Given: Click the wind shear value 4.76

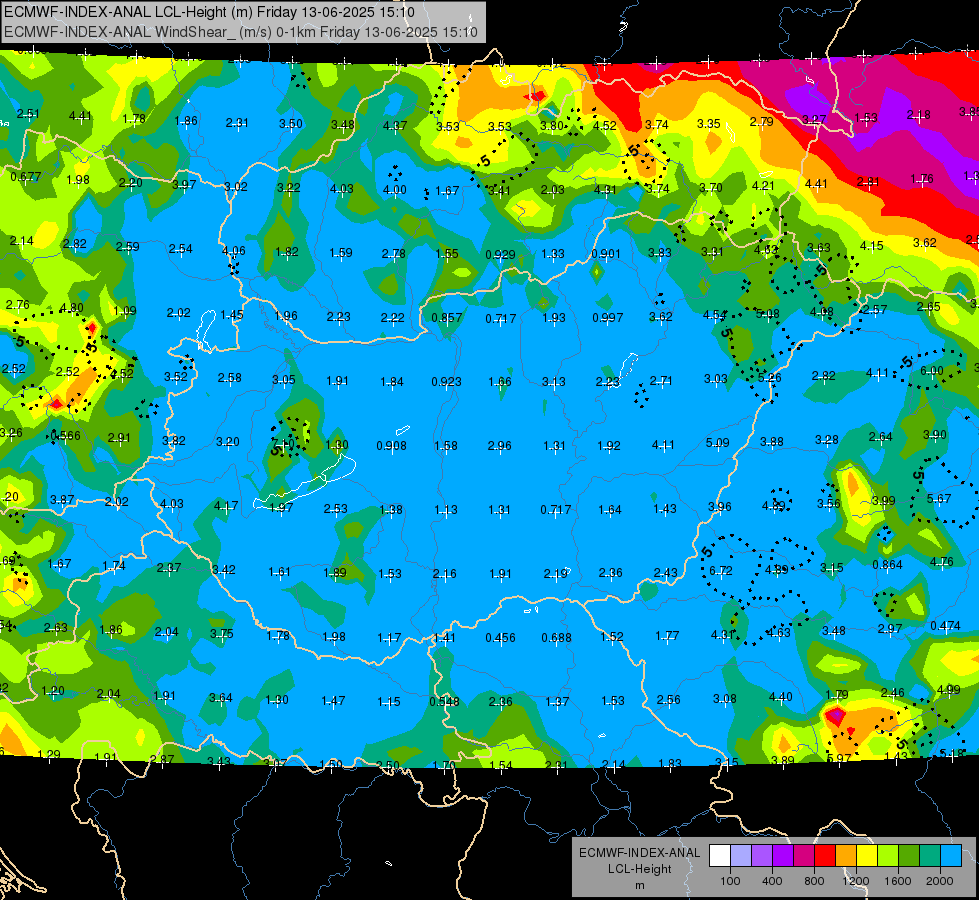Looking at the screenshot, I should click(x=942, y=561).
